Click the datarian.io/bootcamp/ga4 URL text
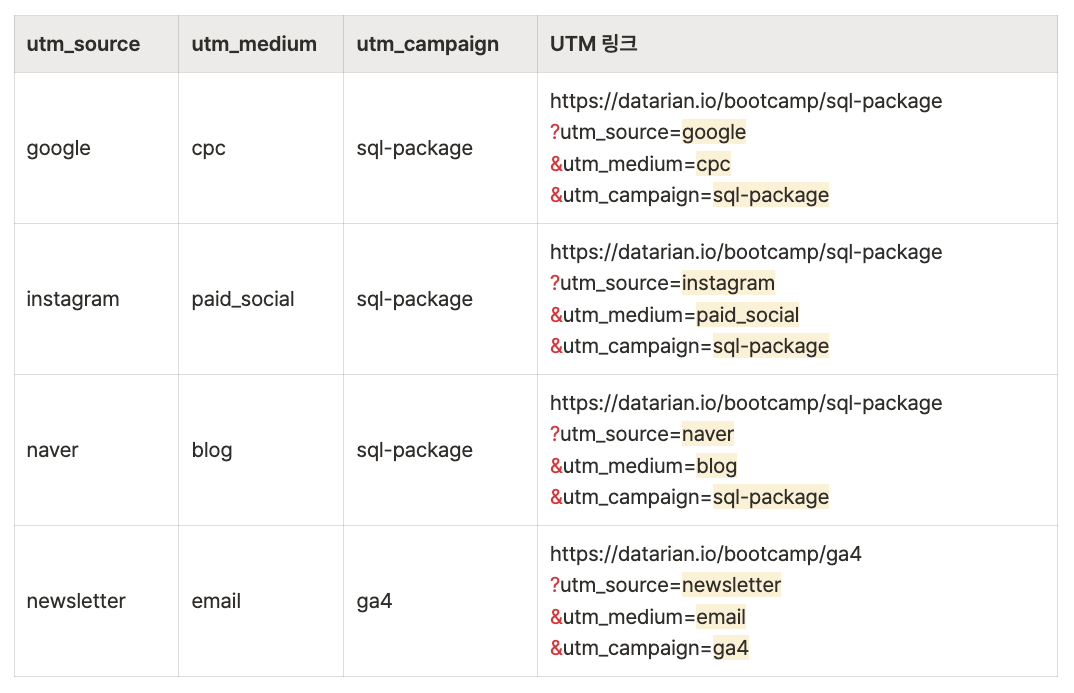The width and height of the screenshot is (1074, 693). click(705, 554)
